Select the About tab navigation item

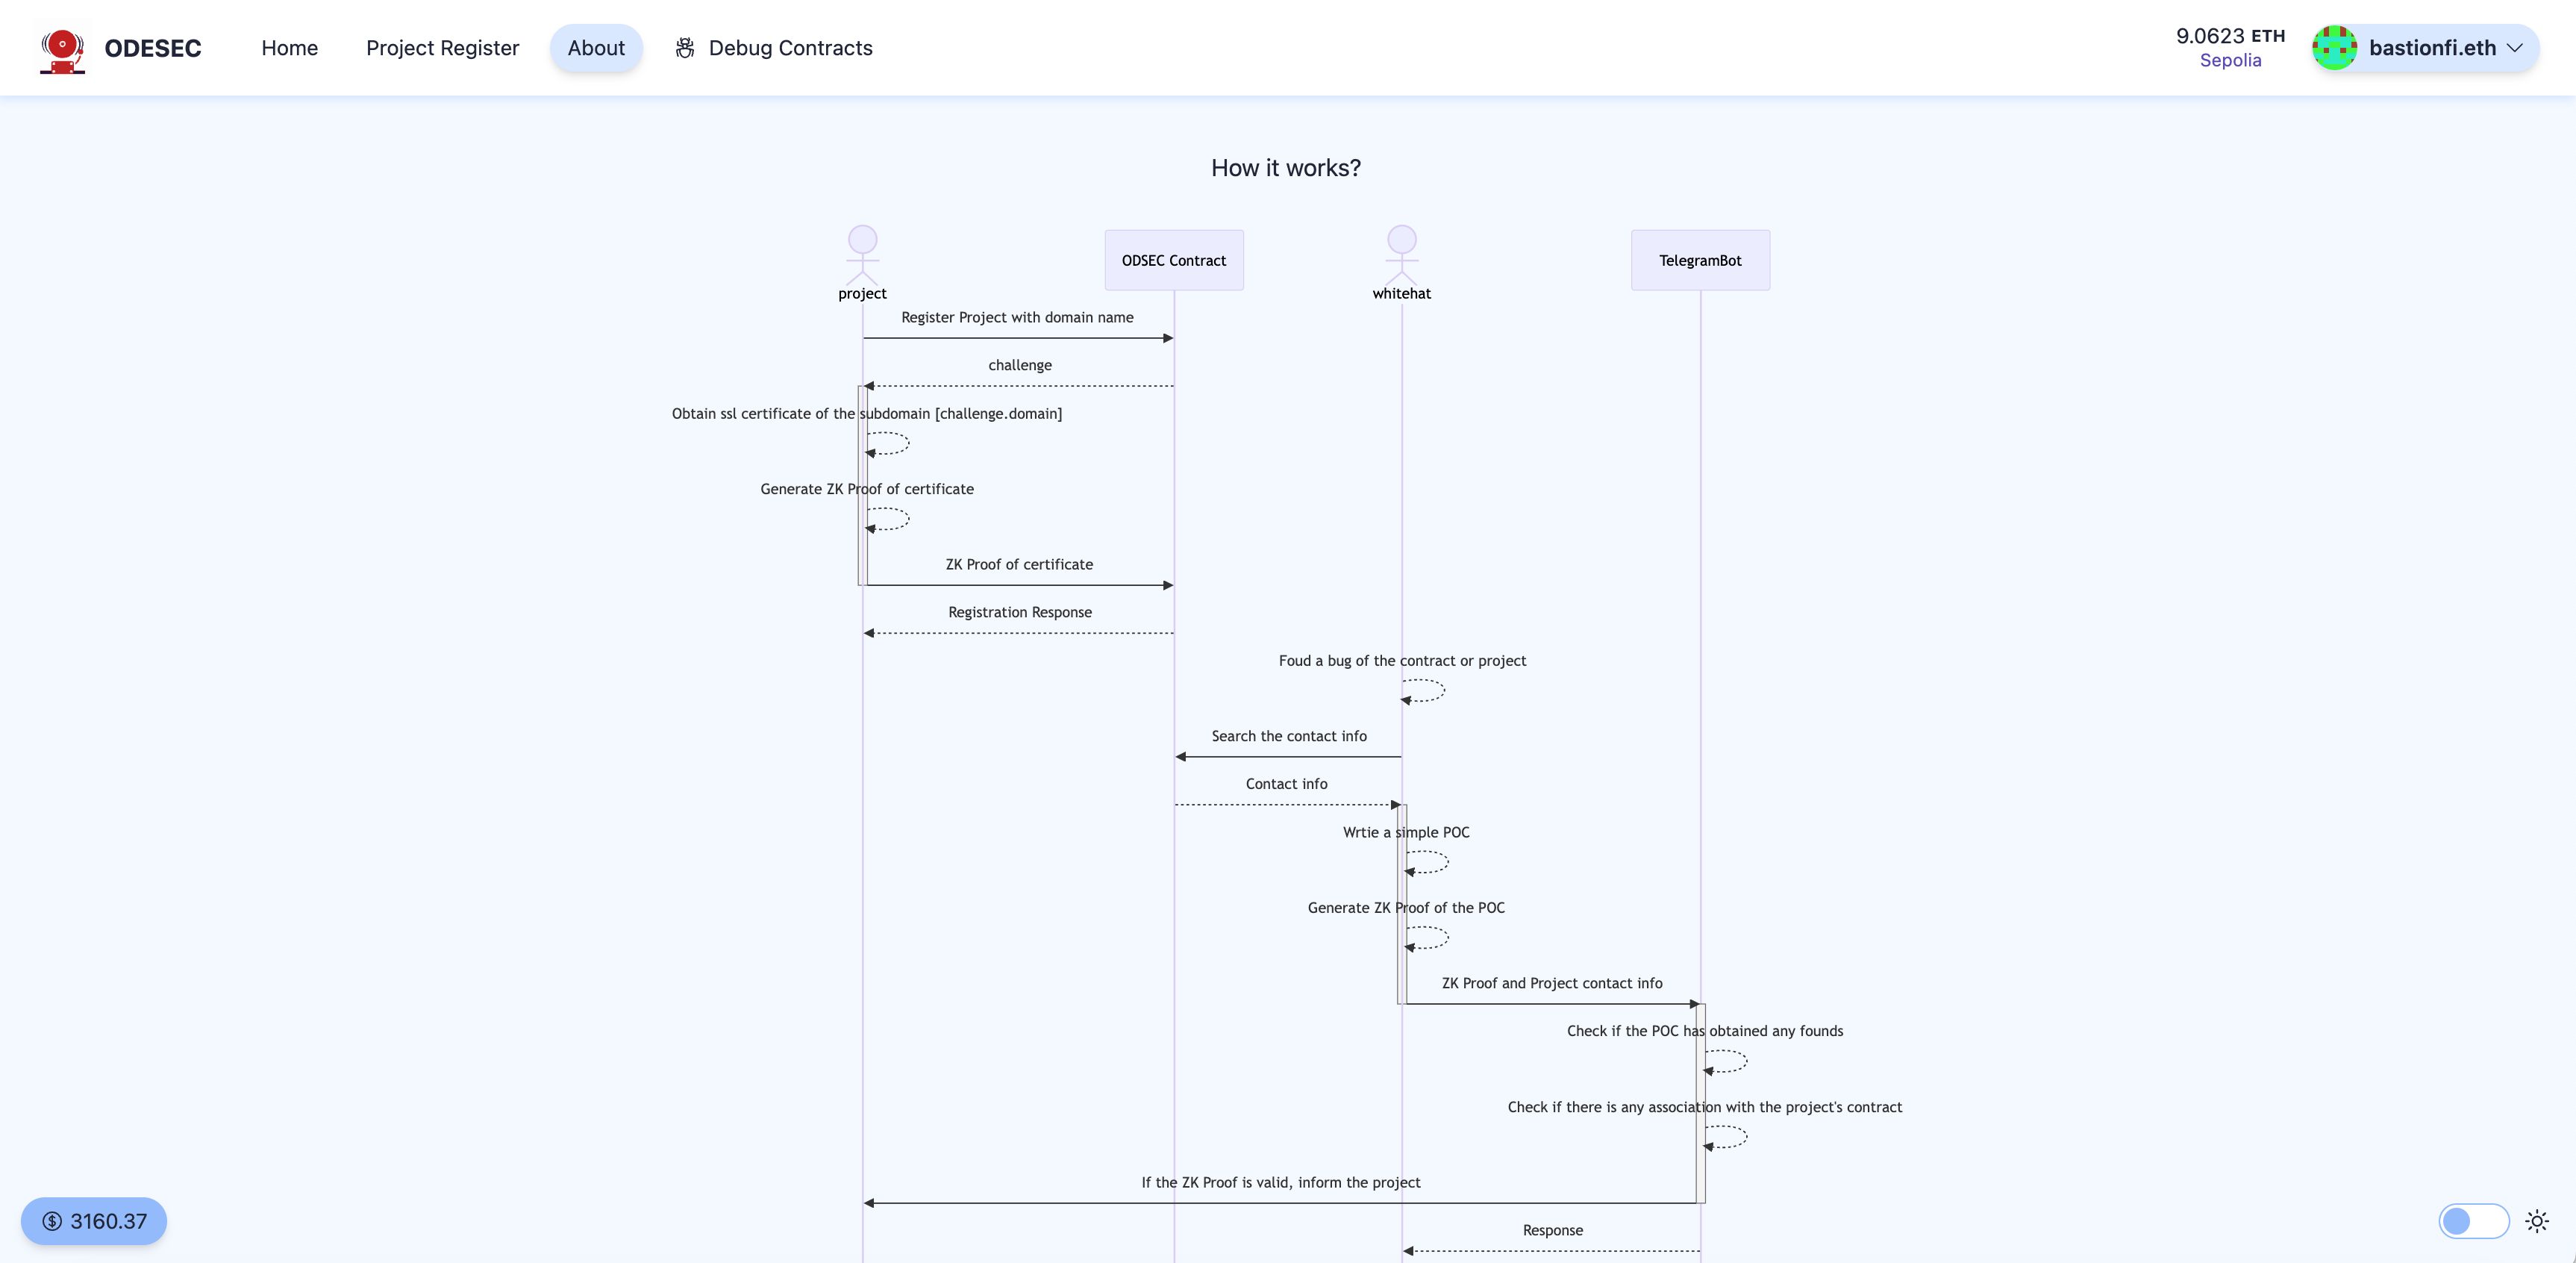(x=596, y=48)
